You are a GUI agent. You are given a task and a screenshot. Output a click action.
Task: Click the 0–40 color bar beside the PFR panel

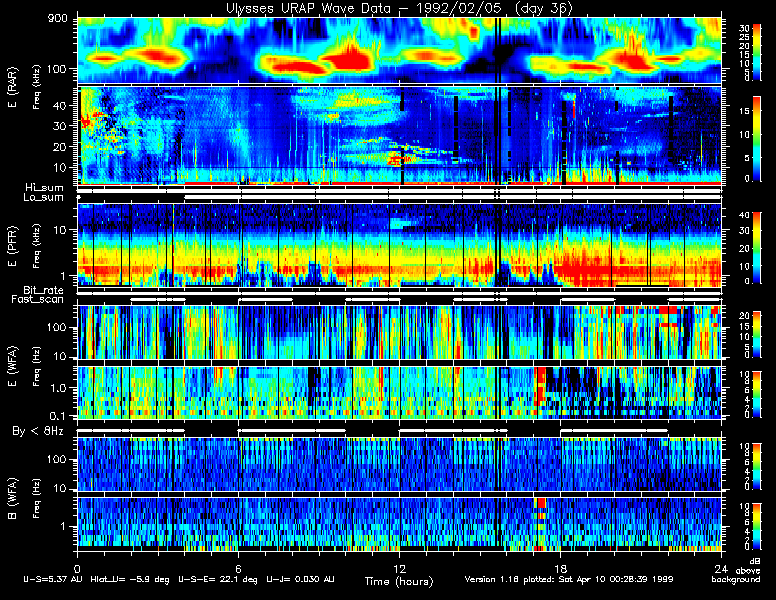[757, 248]
